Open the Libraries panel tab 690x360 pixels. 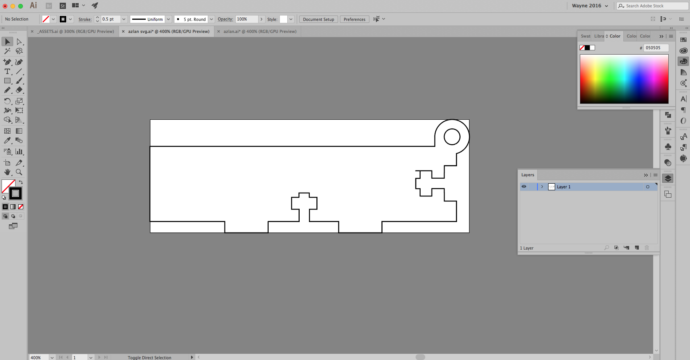[x=599, y=36]
